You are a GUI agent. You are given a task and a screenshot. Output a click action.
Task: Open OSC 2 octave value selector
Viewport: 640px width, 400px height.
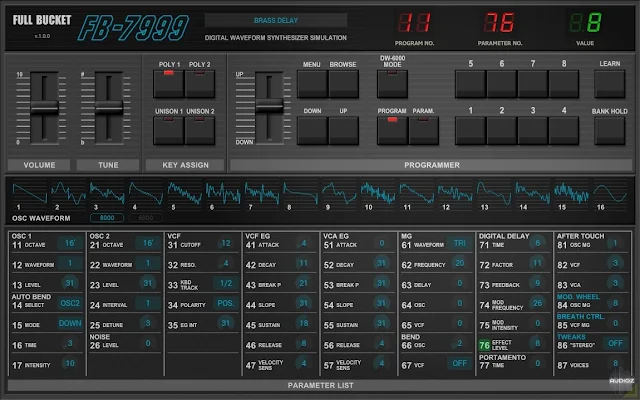(x=148, y=243)
